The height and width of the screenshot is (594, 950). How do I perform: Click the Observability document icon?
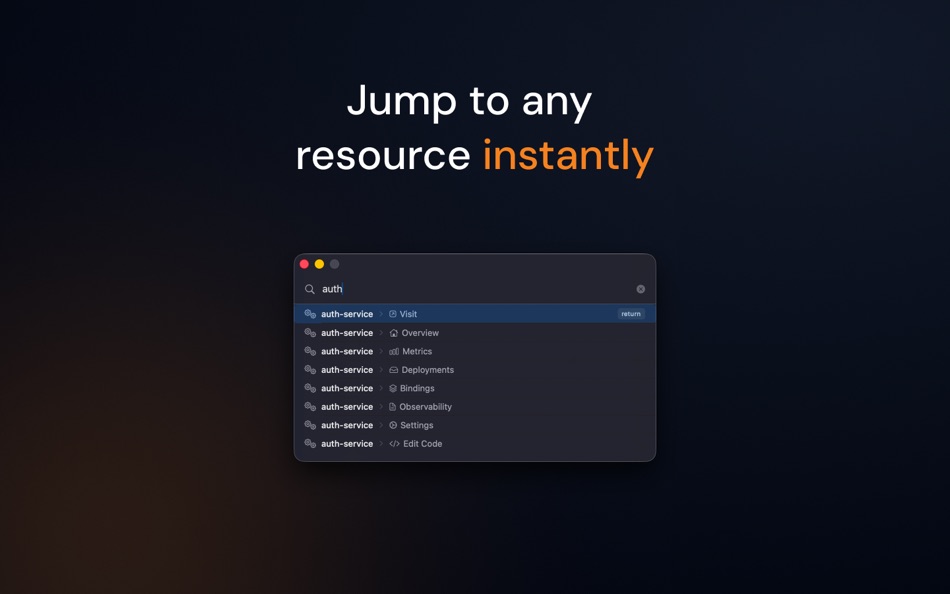point(392,407)
